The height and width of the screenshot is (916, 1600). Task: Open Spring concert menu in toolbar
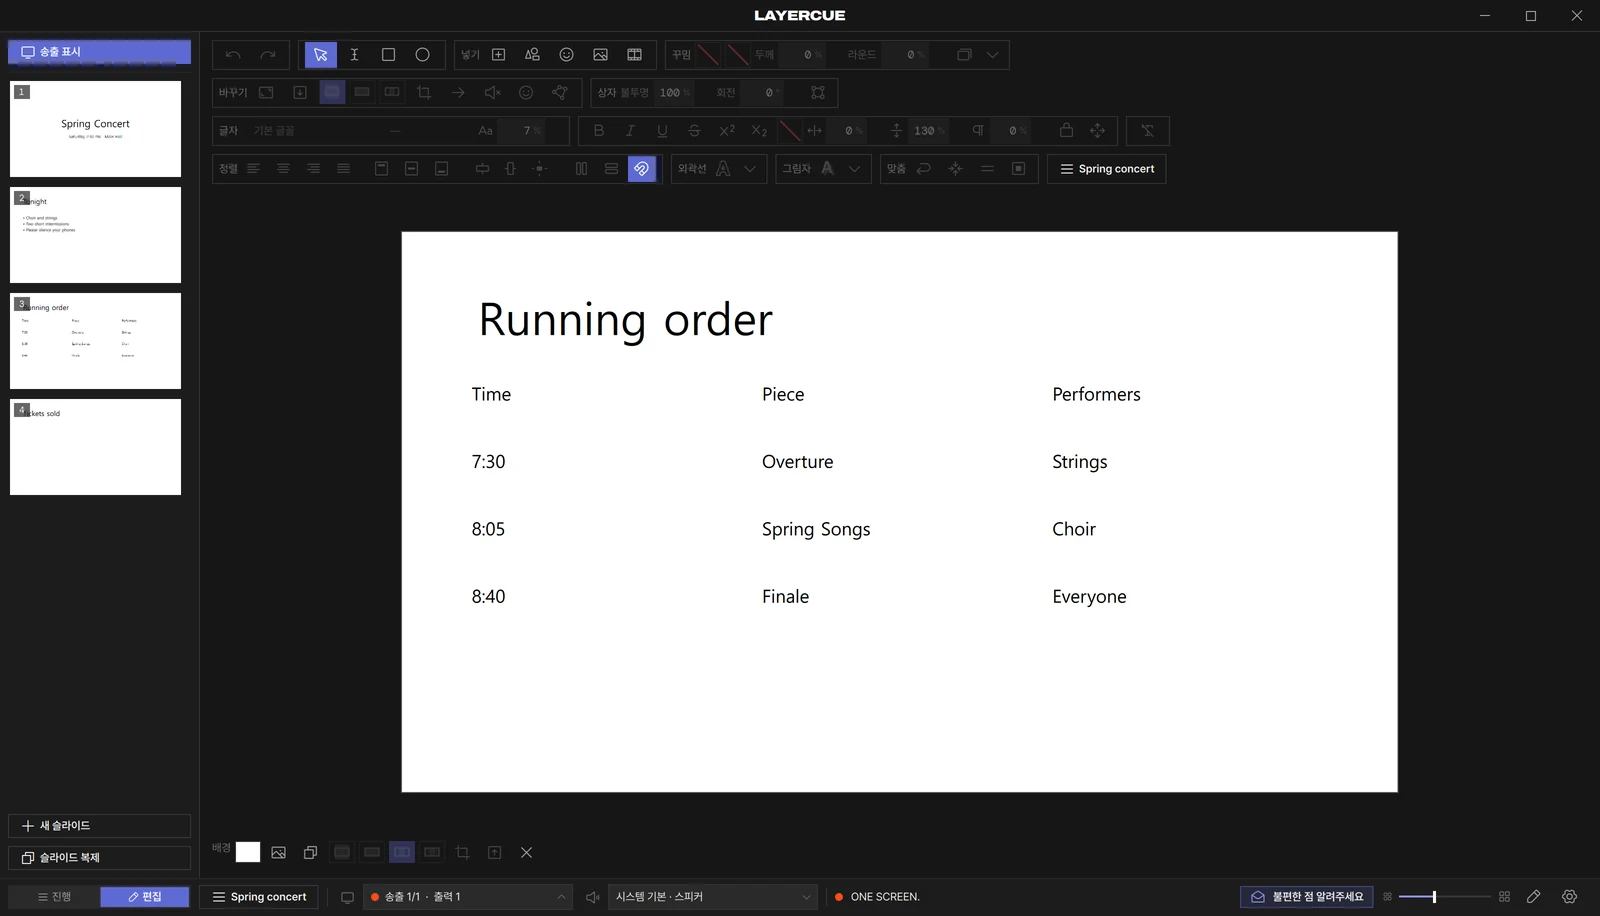click(x=1106, y=169)
